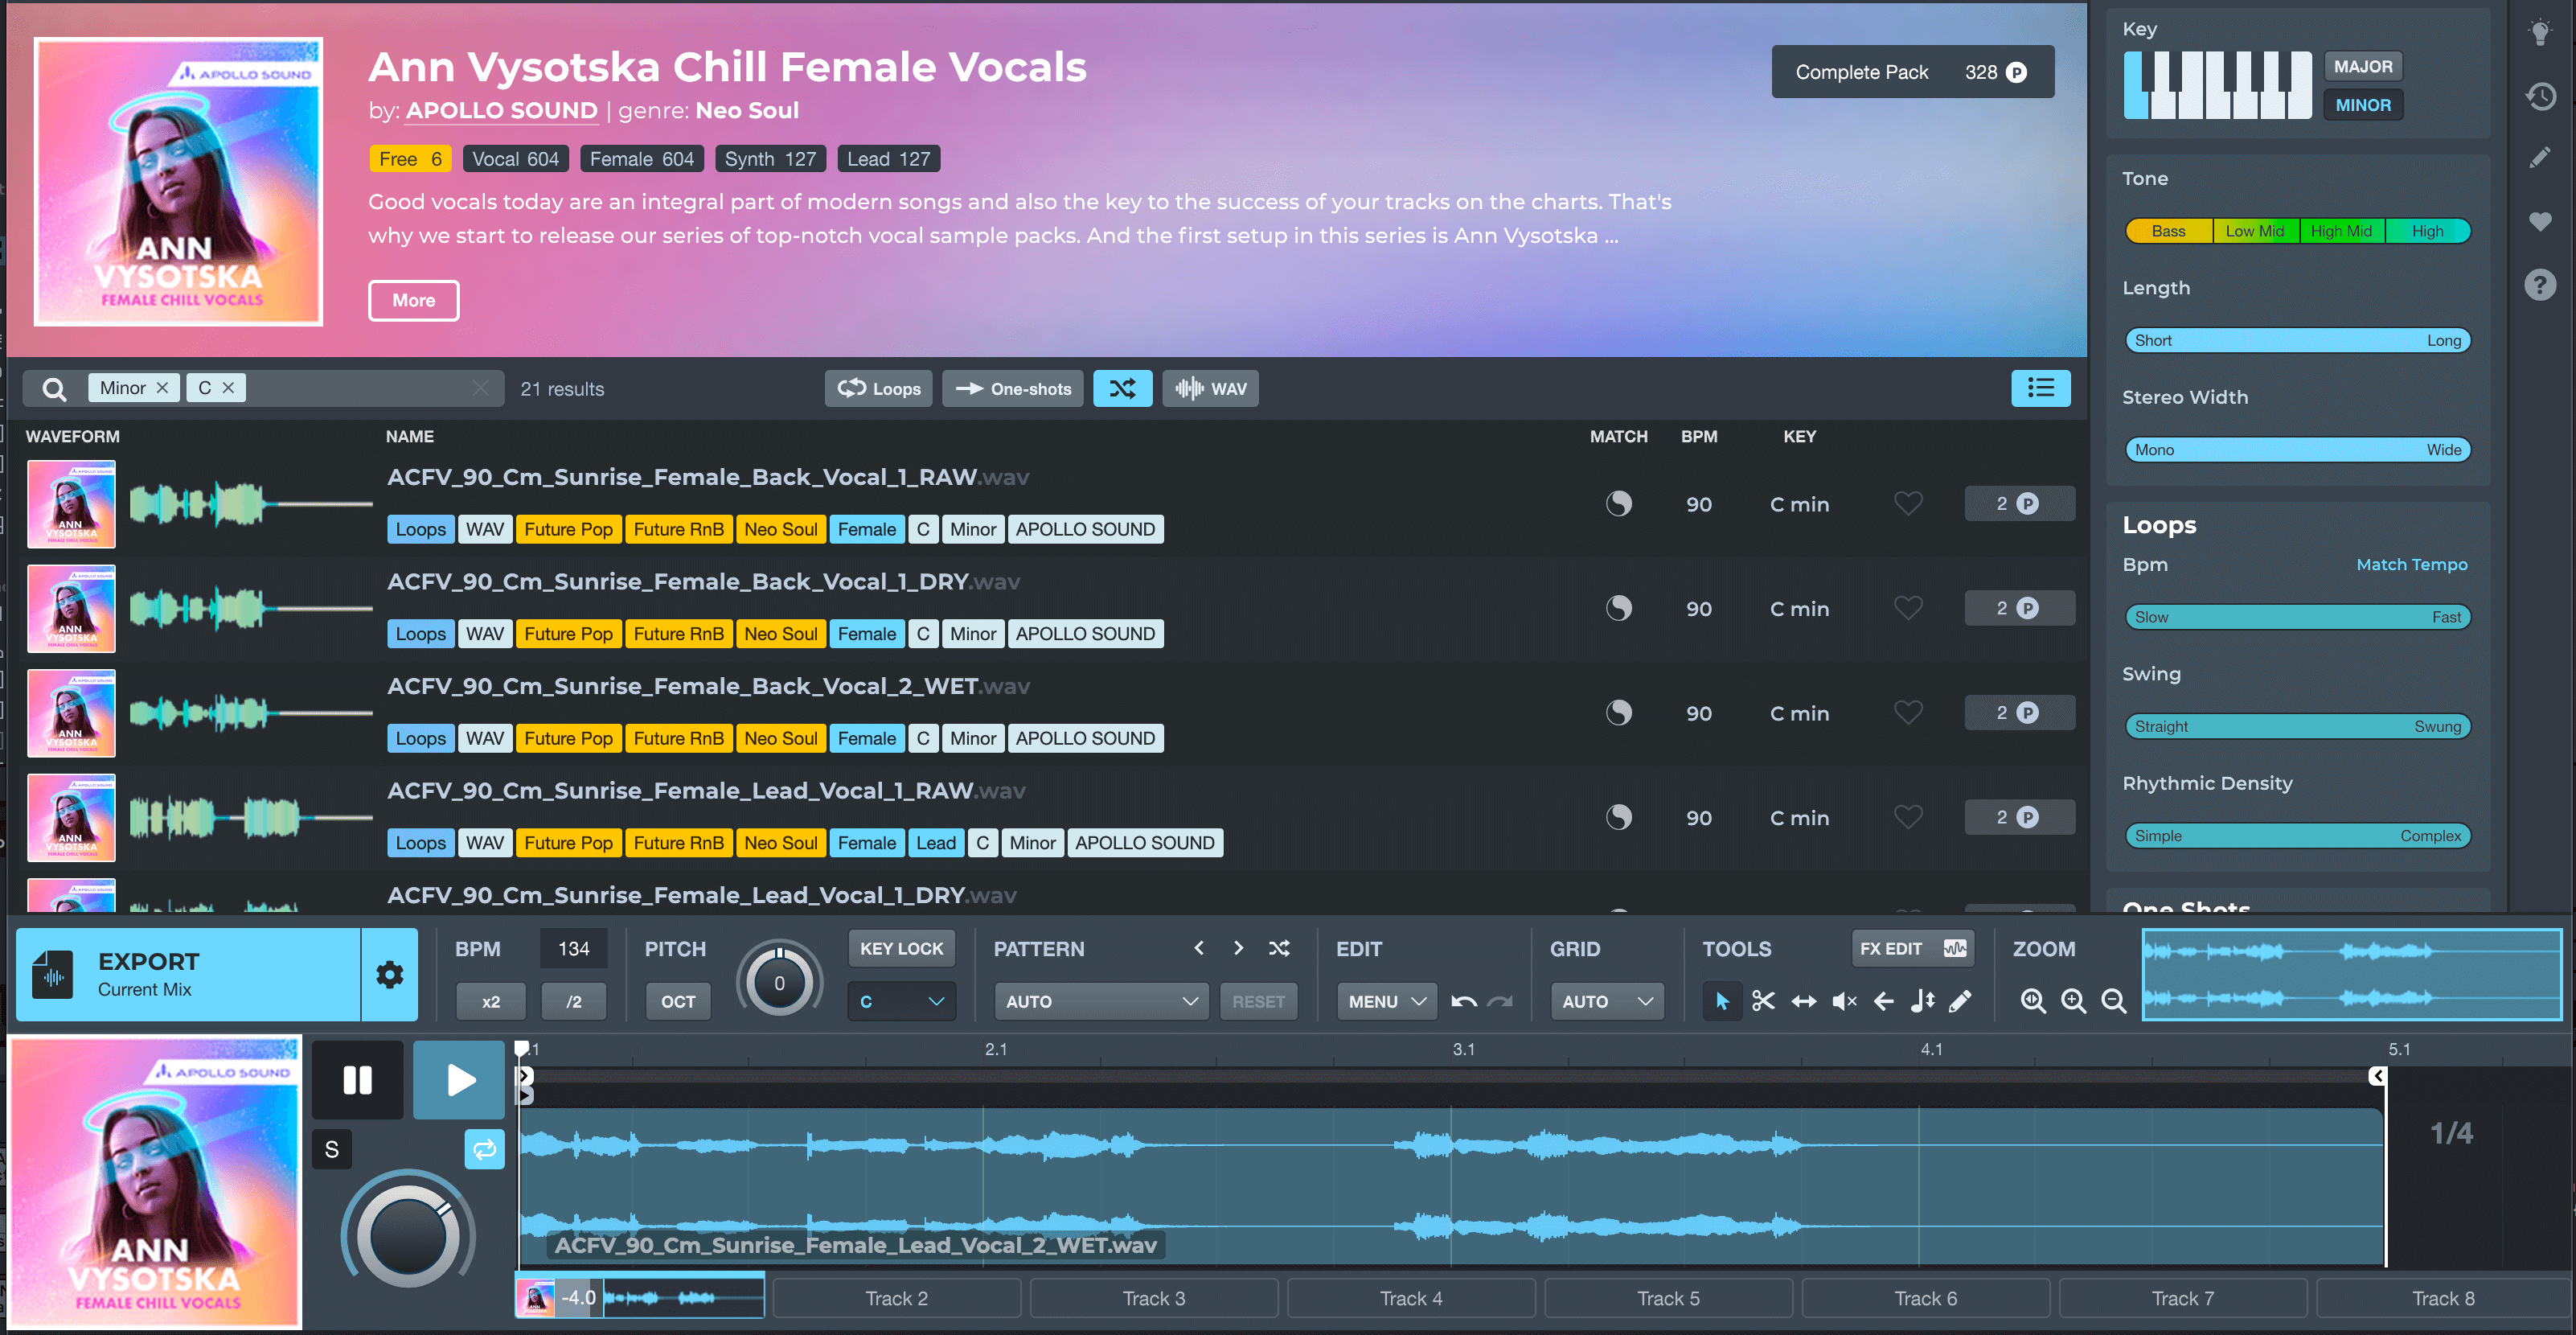Click the Stereo Width Mono-Wide slider
2576x1335 pixels.
(x=2297, y=450)
